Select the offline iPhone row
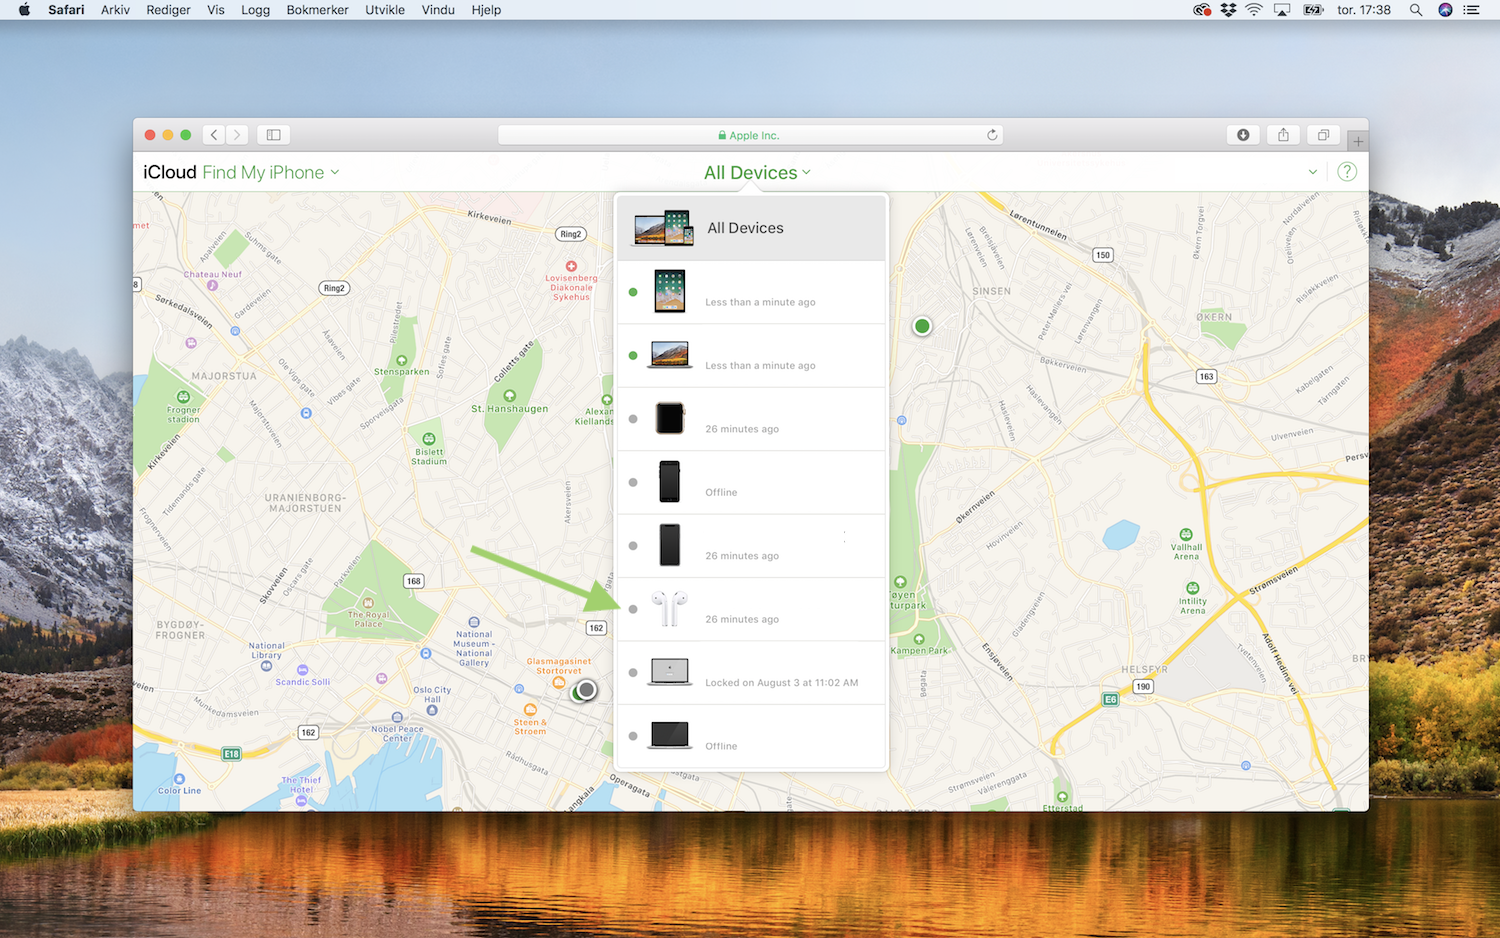 [x=751, y=482]
